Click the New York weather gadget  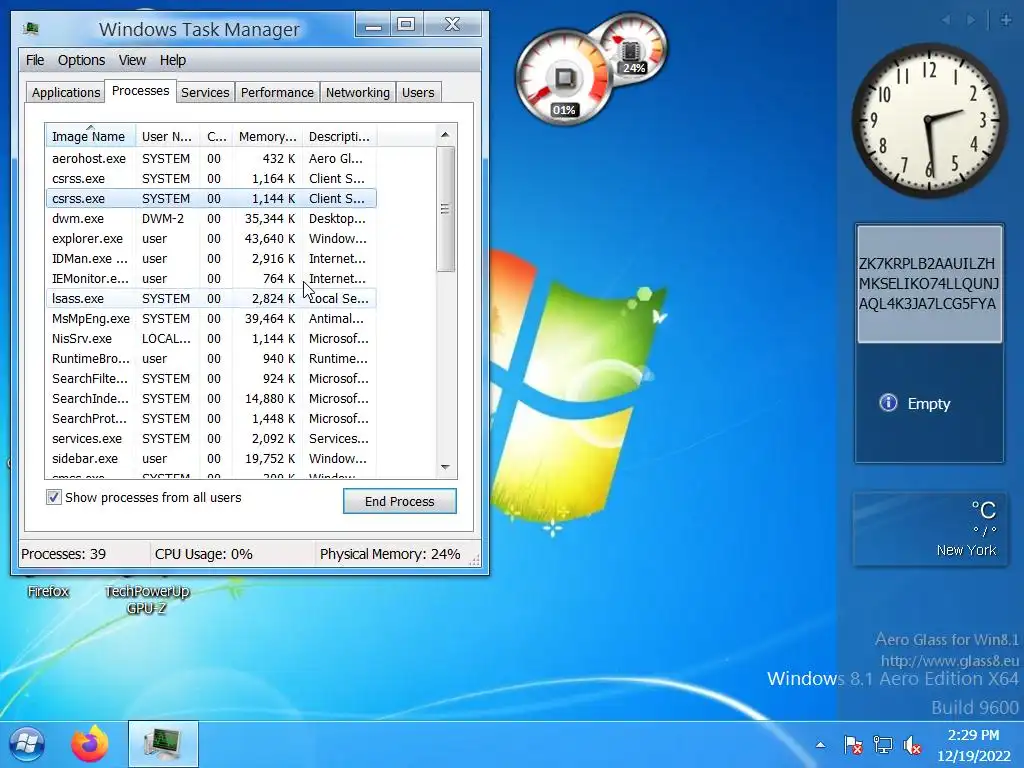click(929, 530)
